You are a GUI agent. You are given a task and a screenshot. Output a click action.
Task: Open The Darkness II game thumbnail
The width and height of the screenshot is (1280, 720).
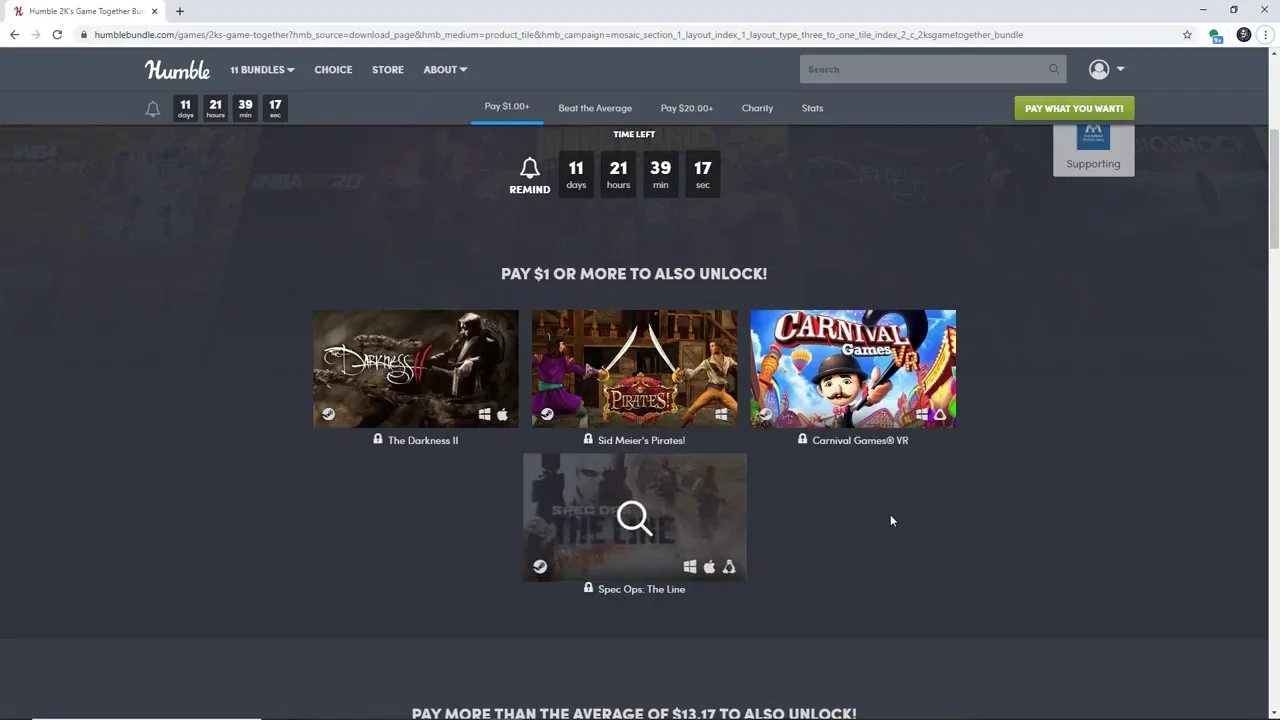click(x=416, y=369)
